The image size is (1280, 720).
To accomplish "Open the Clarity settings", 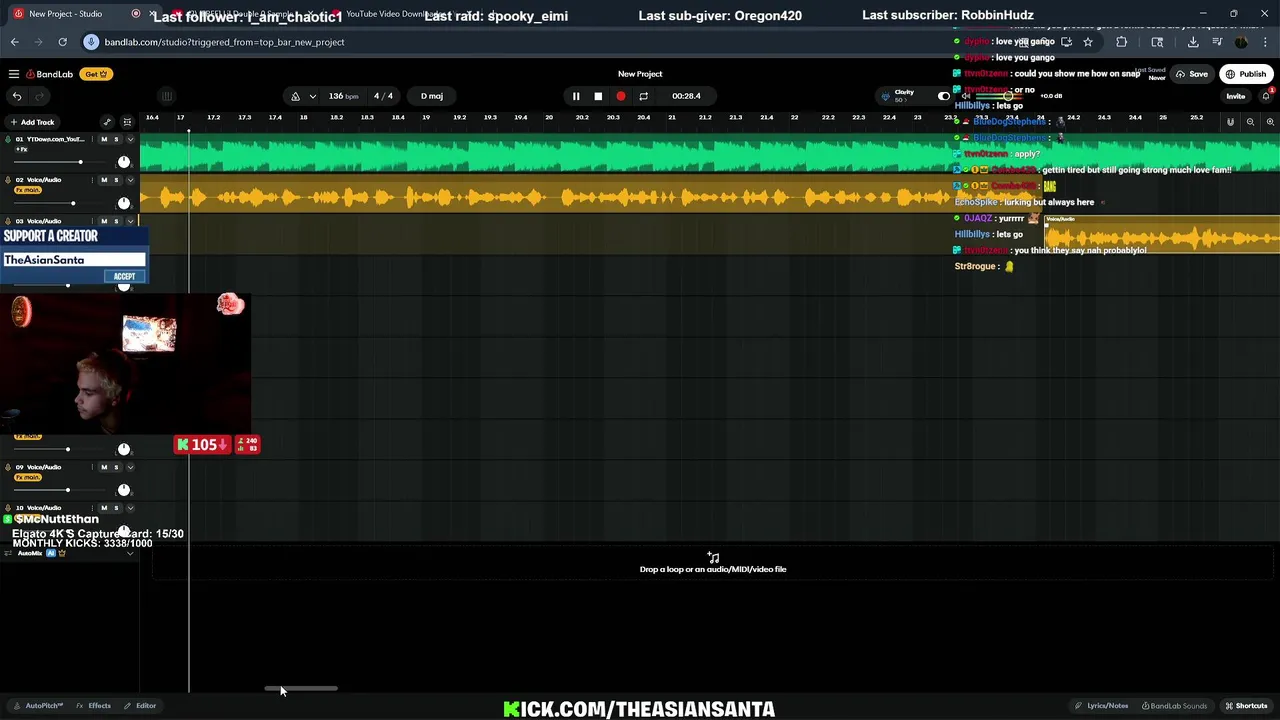I will 902,95.
